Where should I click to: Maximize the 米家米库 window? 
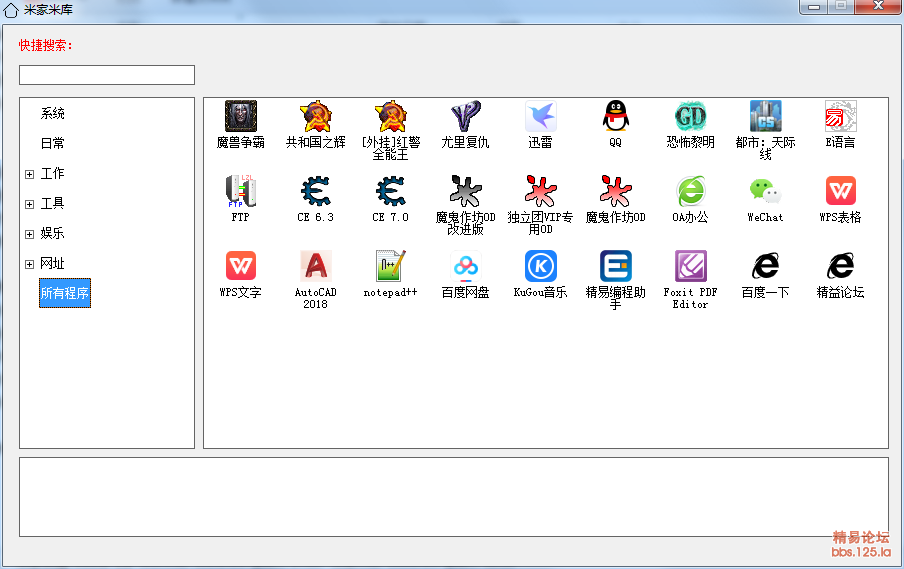point(841,6)
